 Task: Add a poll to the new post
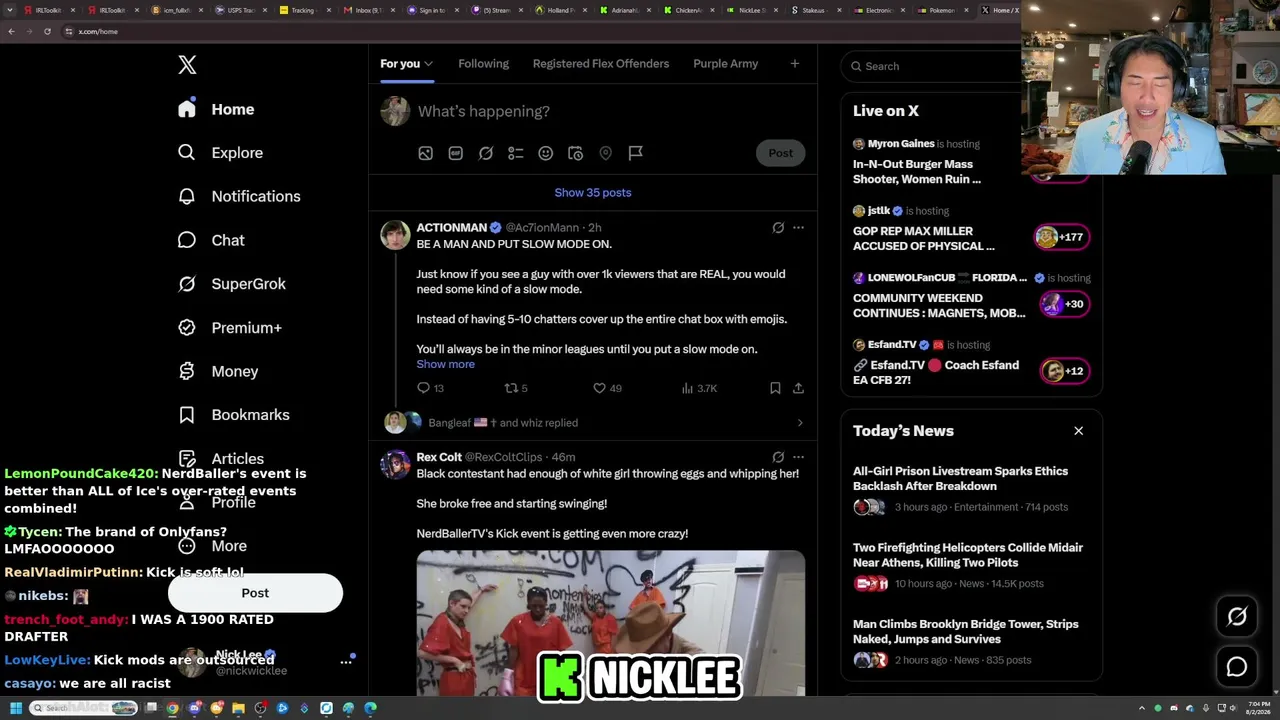click(x=516, y=153)
